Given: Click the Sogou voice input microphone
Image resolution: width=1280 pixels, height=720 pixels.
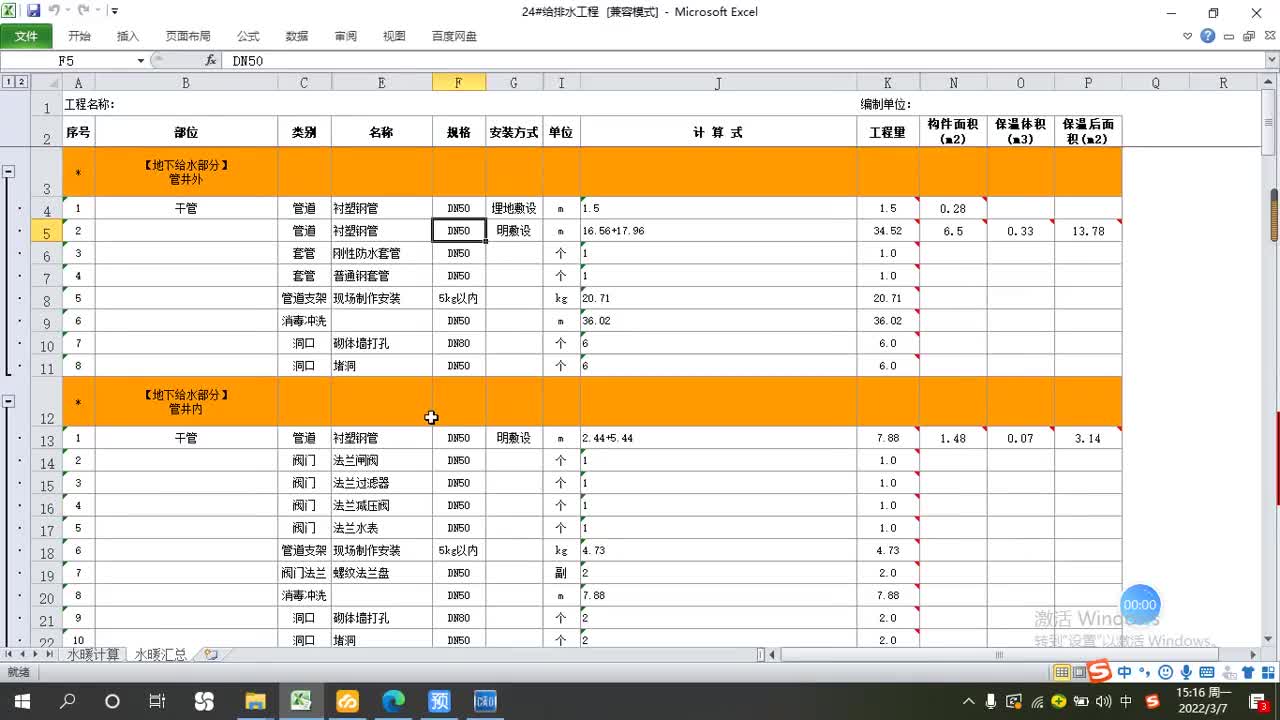Looking at the screenshot, I should click(x=1186, y=672).
